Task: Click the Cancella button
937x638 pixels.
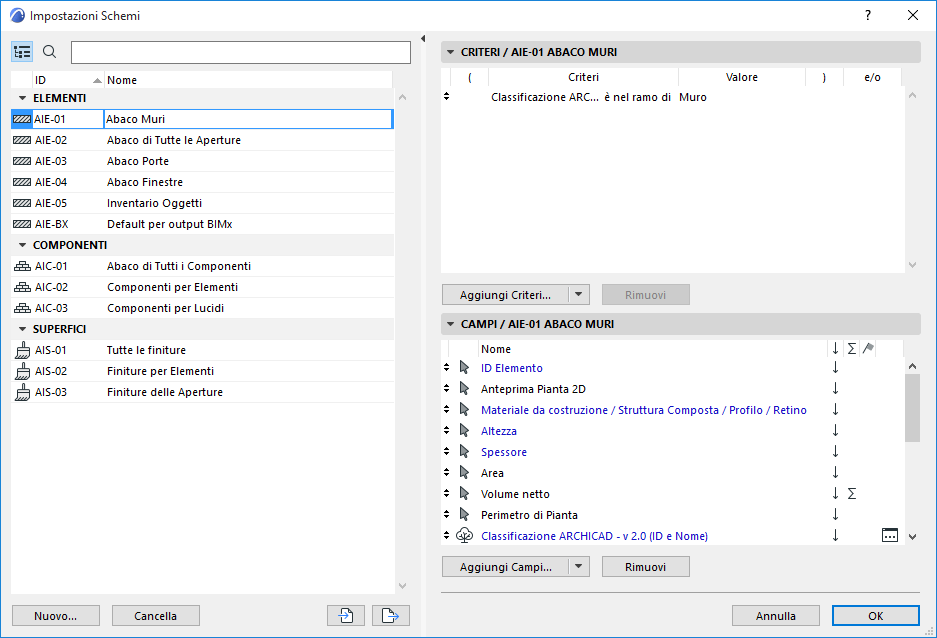Action: tap(155, 616)
